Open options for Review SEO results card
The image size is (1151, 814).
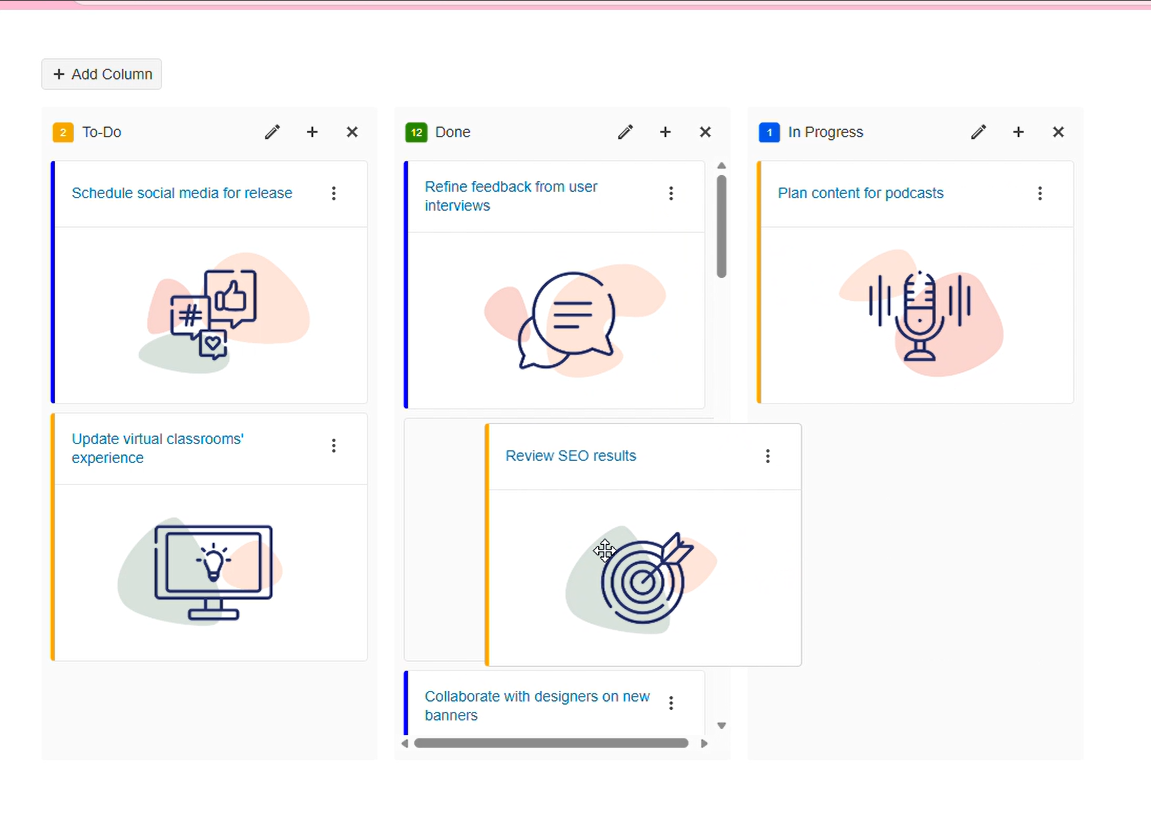(768, 456)
